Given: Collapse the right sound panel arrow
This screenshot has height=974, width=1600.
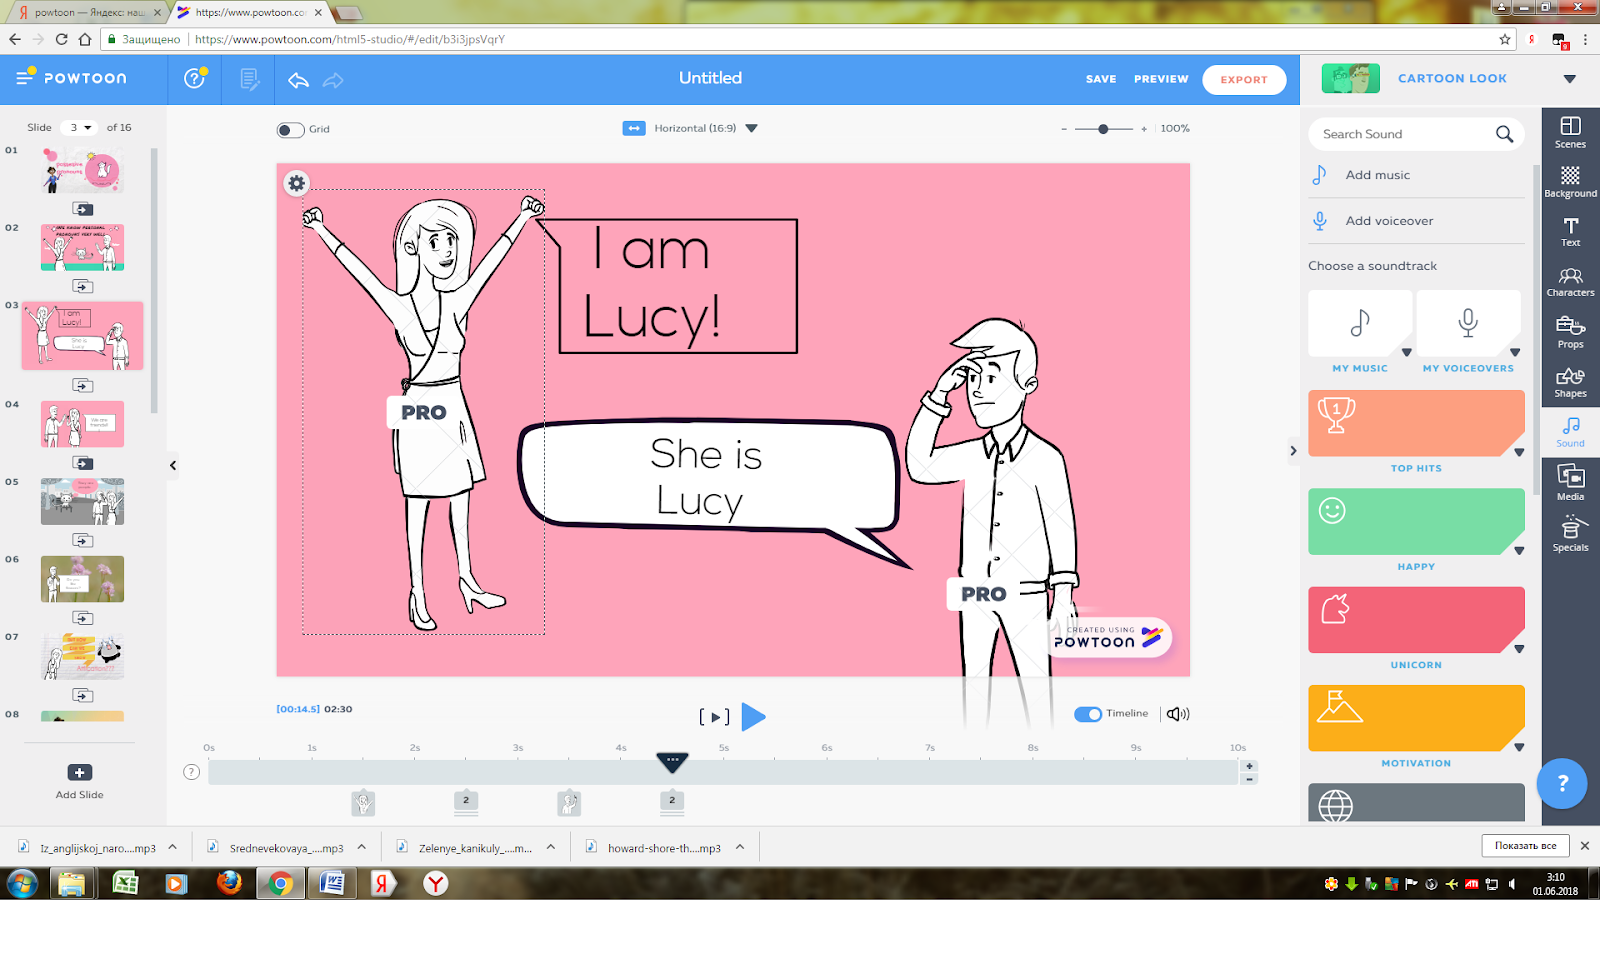Looking at the screenshot, I should click(x=1293, y=451).
